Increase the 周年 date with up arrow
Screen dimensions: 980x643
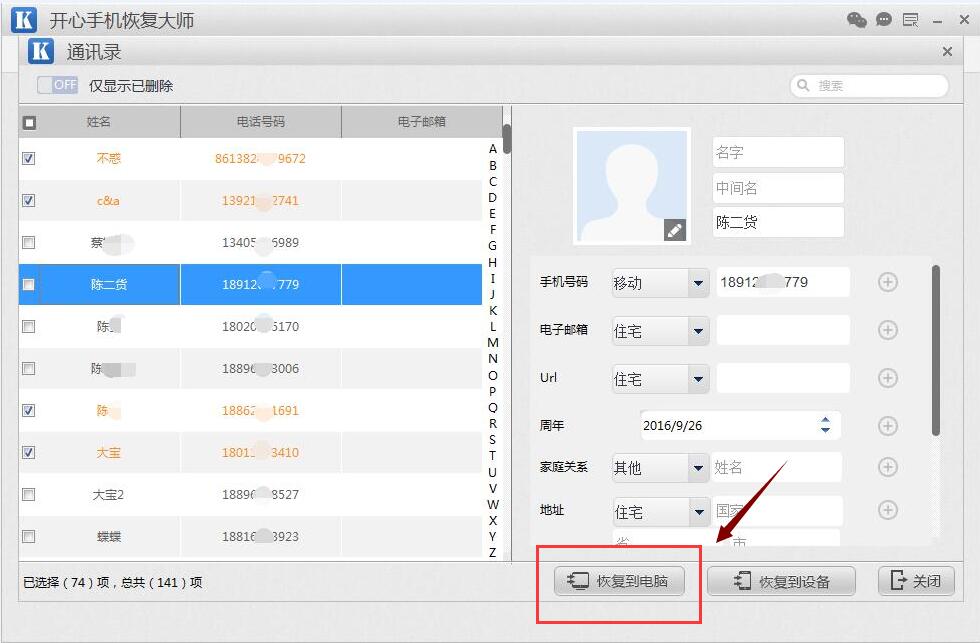coord(826,420)
